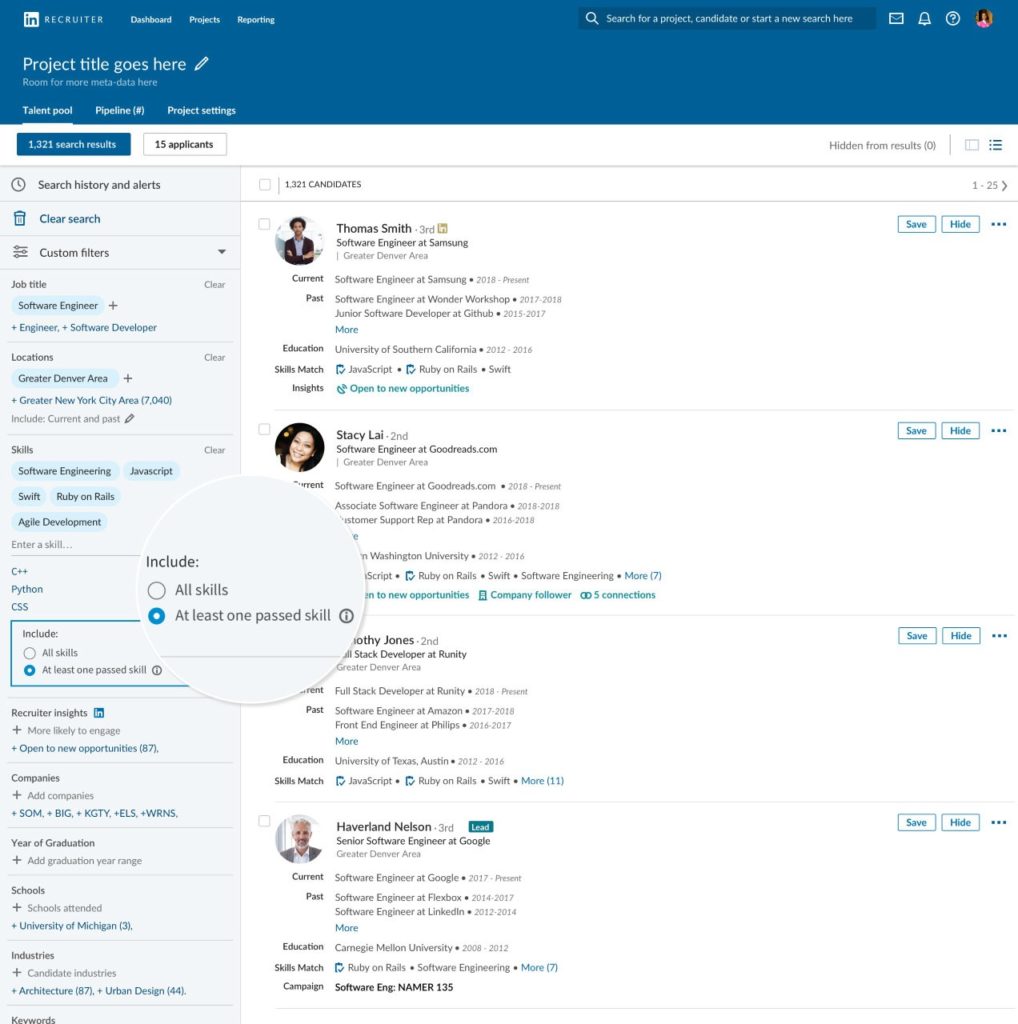Switch to the Talent pool tab

[x=48, y=110]
